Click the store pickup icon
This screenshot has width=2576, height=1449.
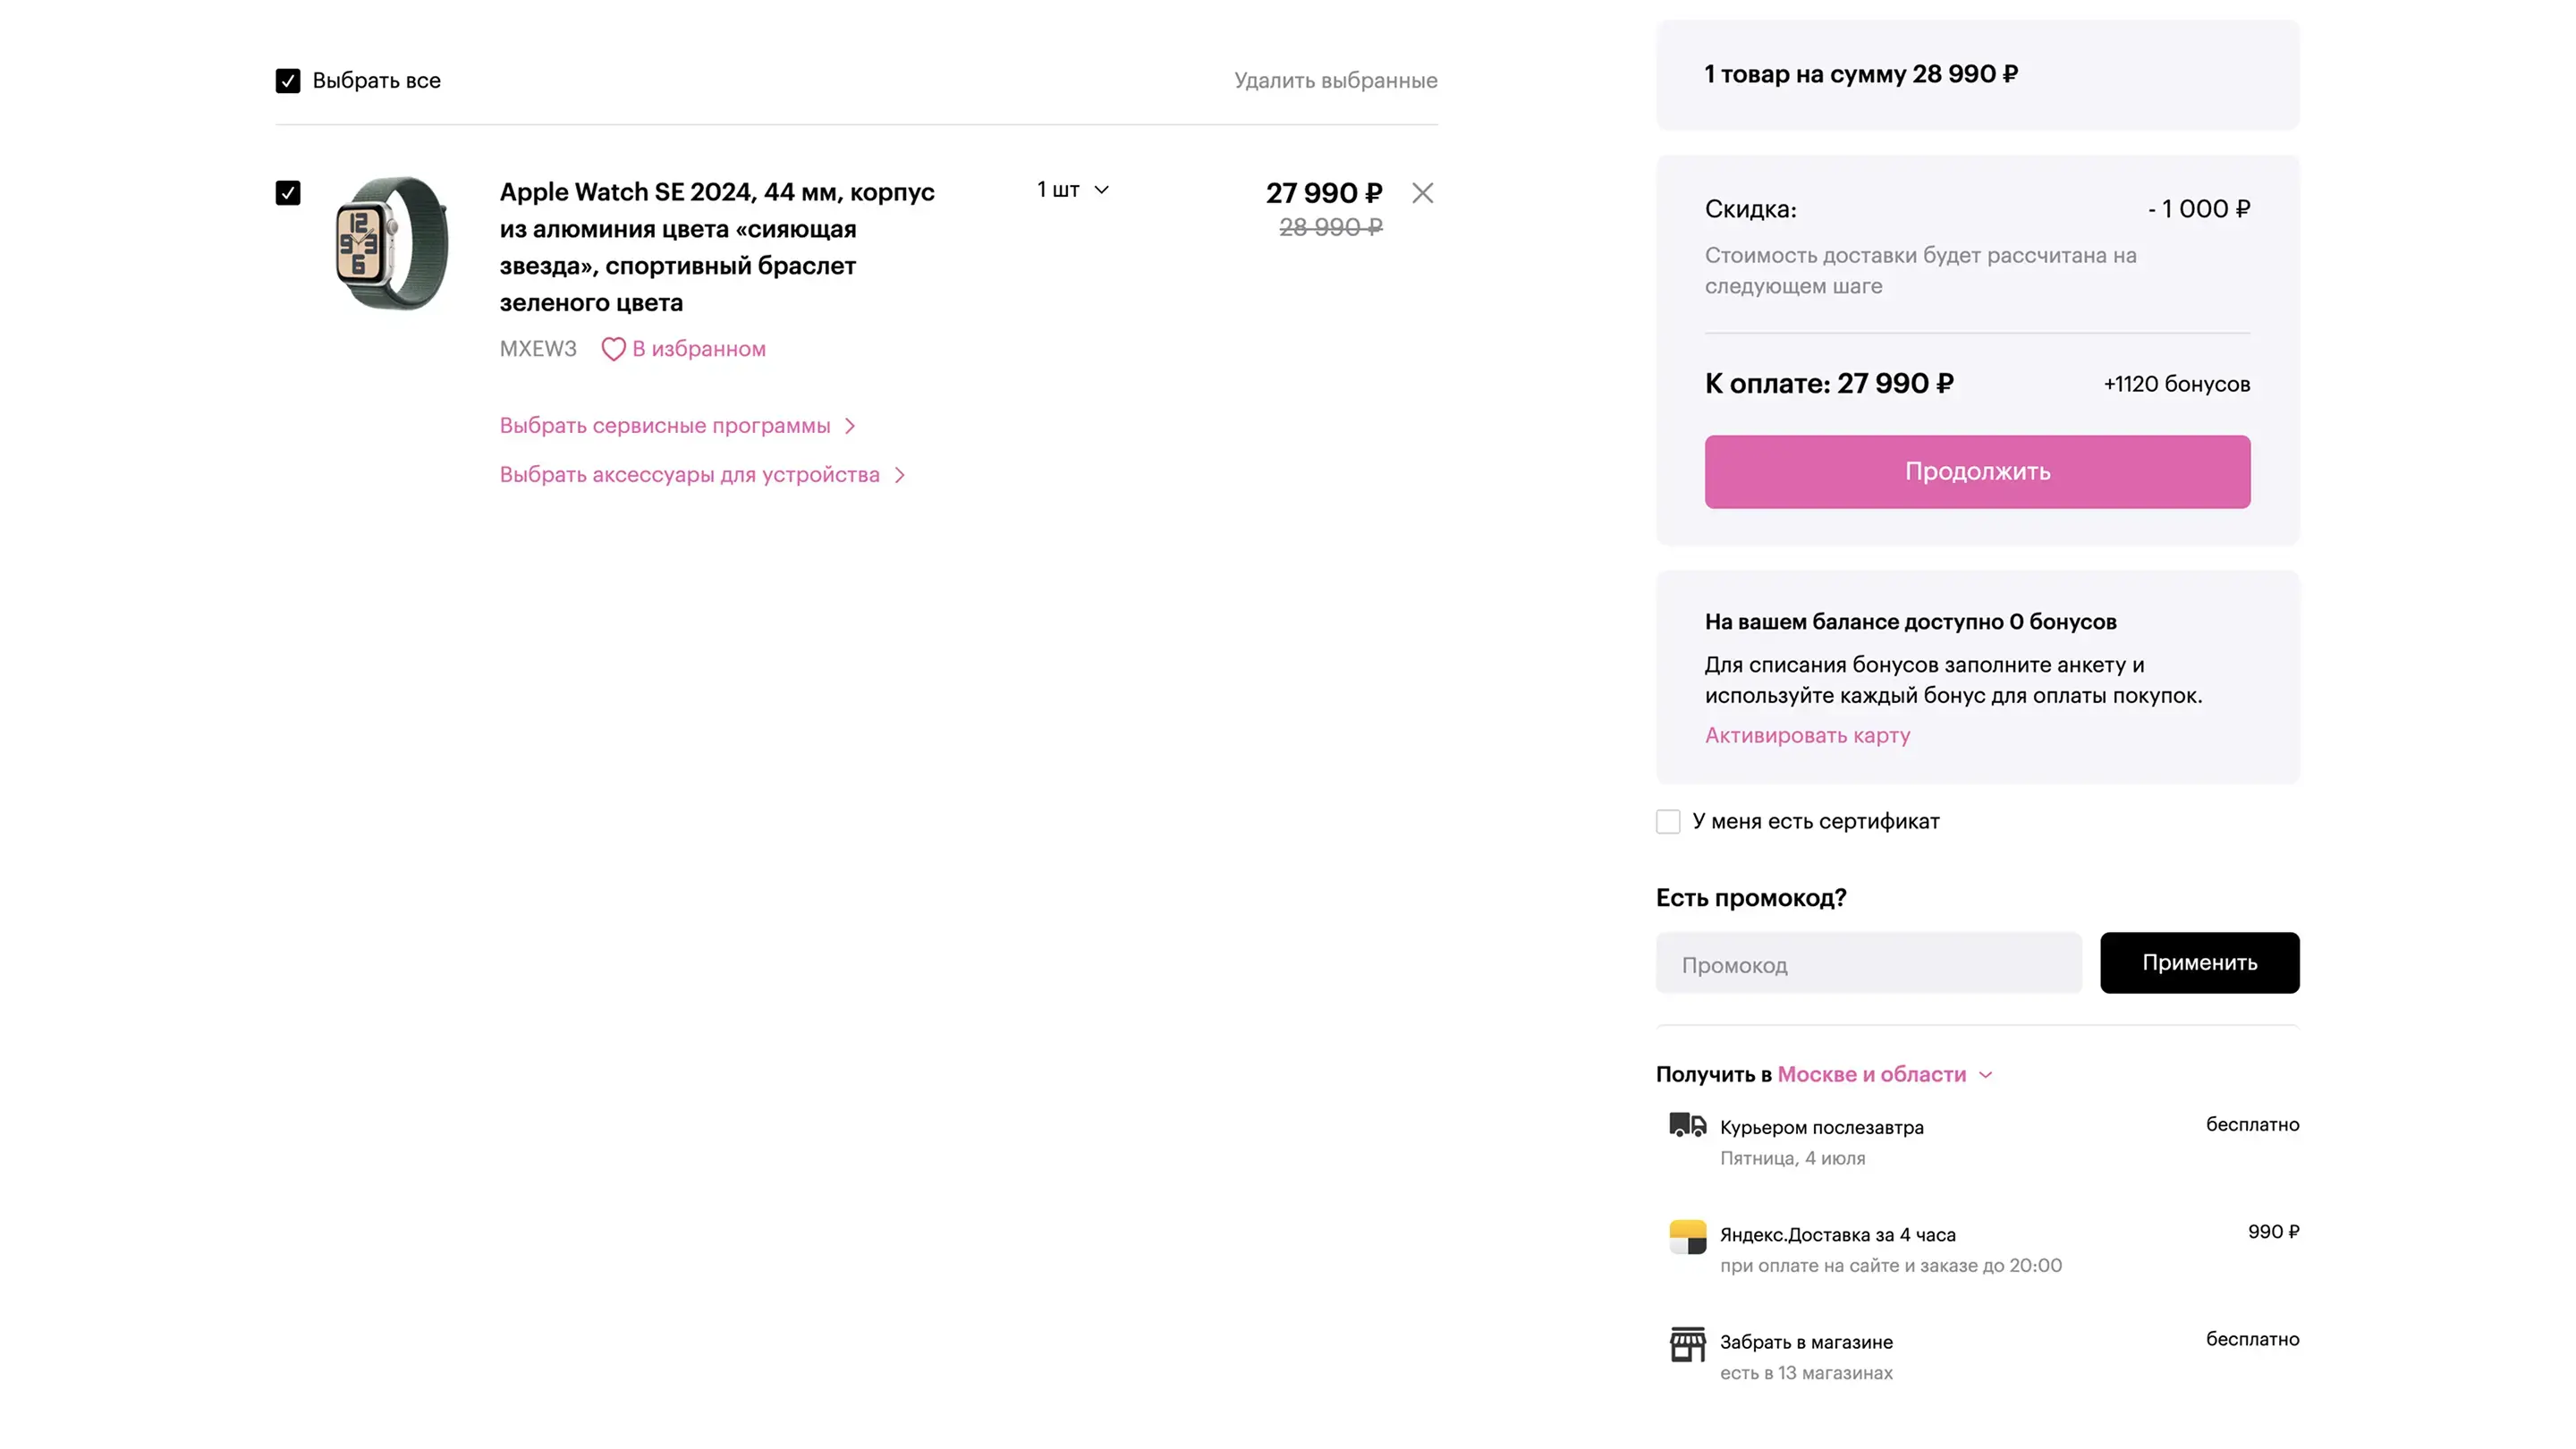coord(1687,1344)
